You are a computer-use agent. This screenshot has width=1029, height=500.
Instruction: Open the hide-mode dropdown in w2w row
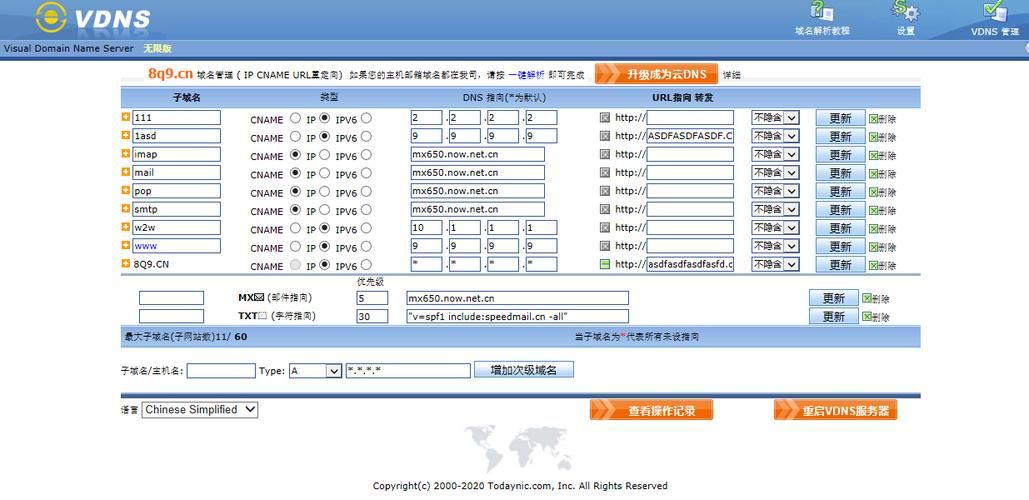775,228
